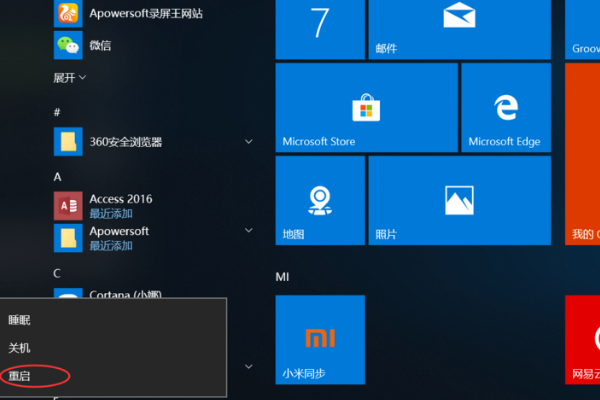Image resolution: width=600 pixels, height=400 pixels.
Task: Click the letter C section header
Action: point(57,273)
